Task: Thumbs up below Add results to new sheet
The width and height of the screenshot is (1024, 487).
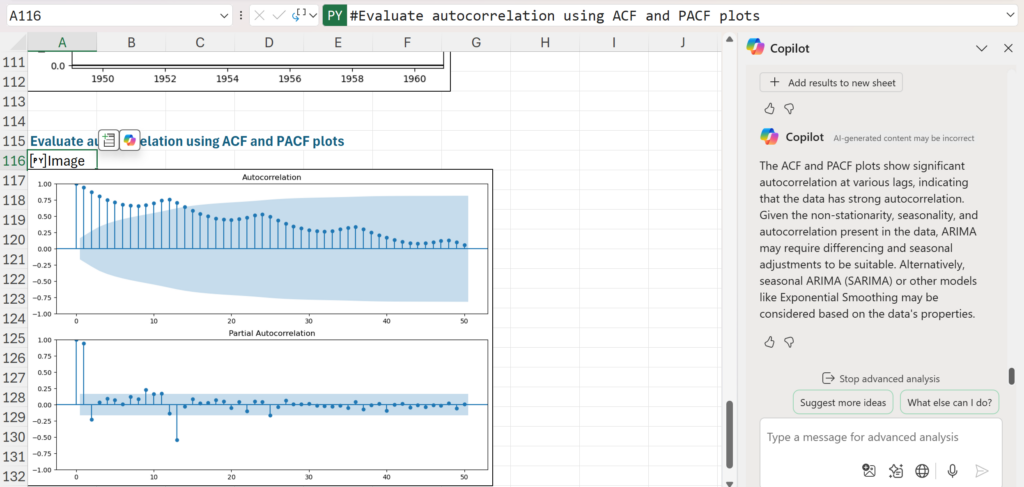Action: tap(769, 108)
